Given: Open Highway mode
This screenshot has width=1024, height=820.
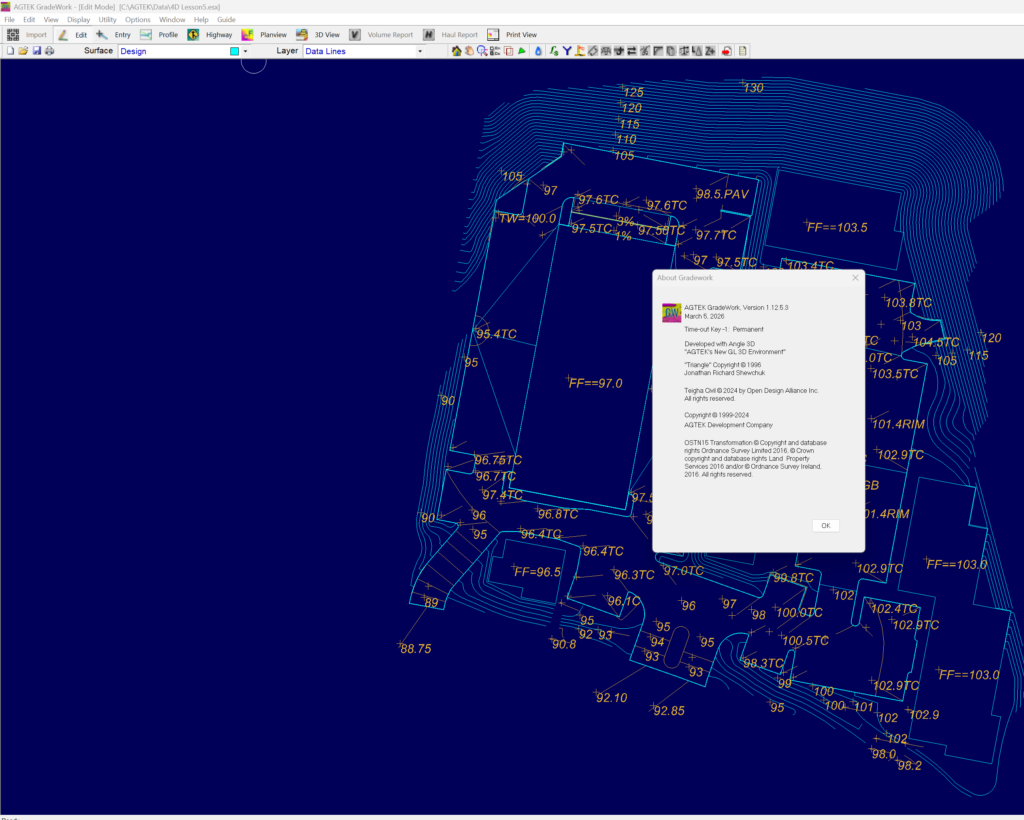Looking at the screenshot, I should [210, 35].
